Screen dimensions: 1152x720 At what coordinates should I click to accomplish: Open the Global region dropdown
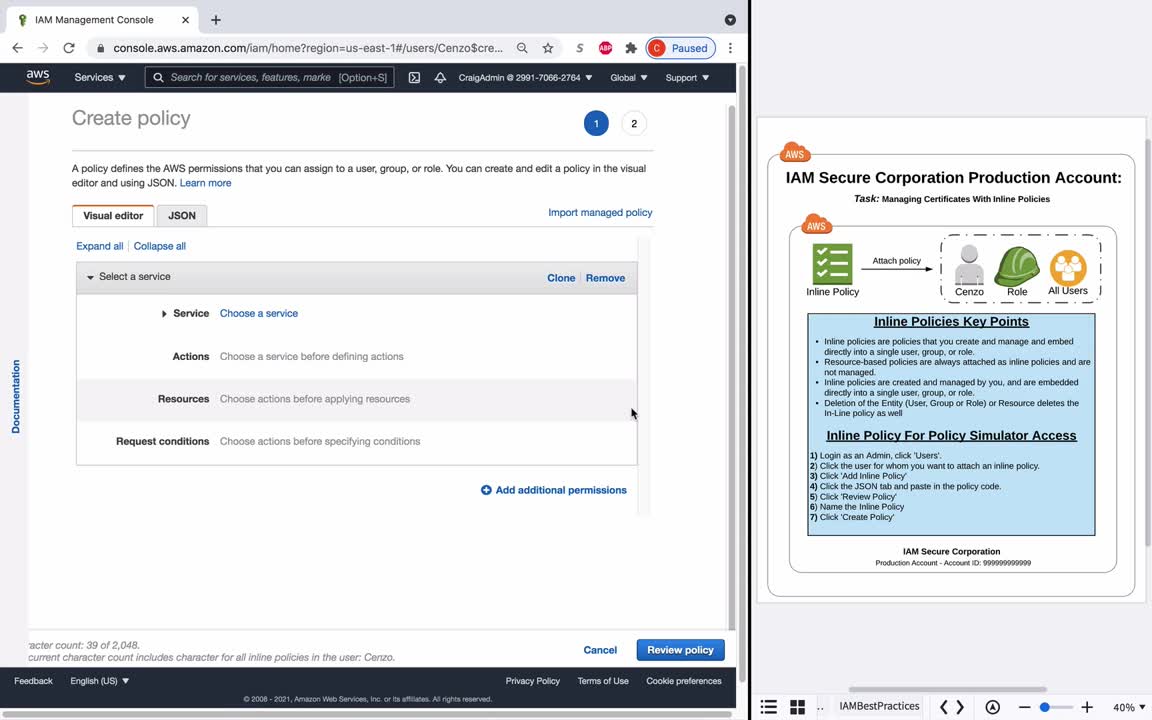point(629,77)
